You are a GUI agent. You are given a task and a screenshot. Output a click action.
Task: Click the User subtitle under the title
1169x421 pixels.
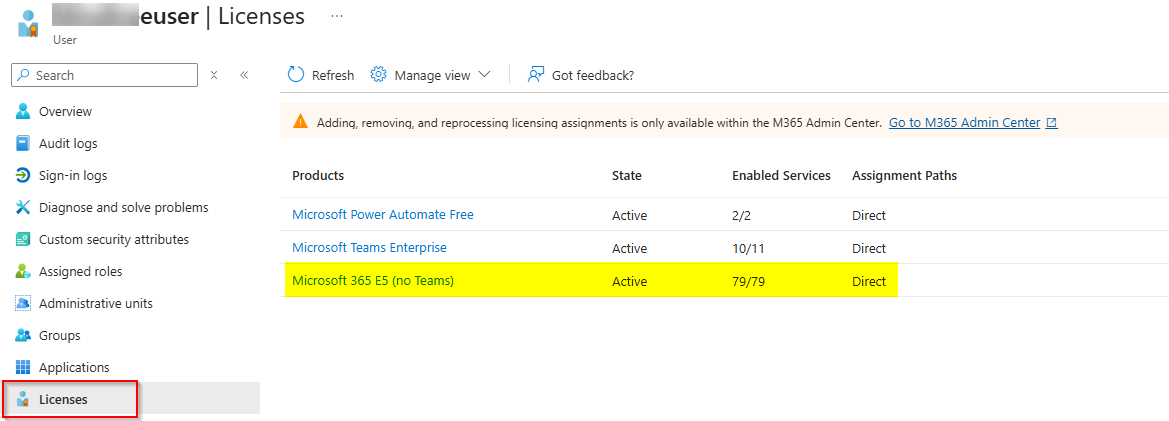[x=64, y=40]
